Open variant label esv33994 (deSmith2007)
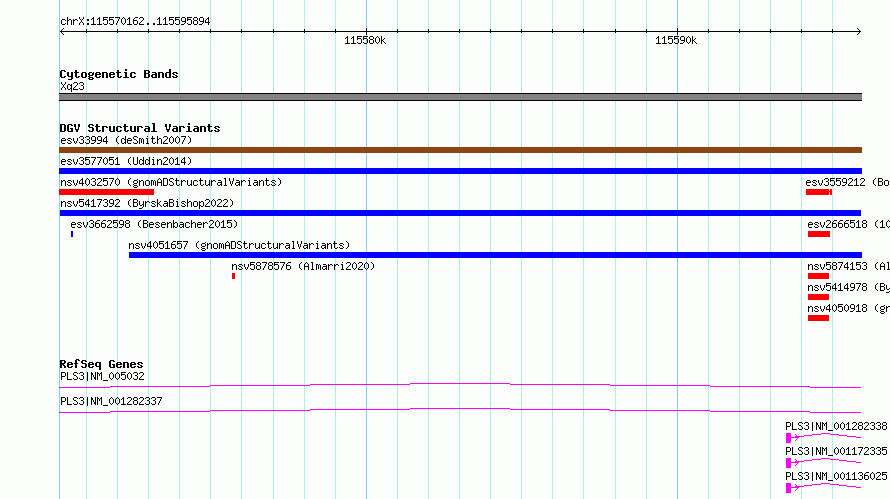 (x=126, y=140)
